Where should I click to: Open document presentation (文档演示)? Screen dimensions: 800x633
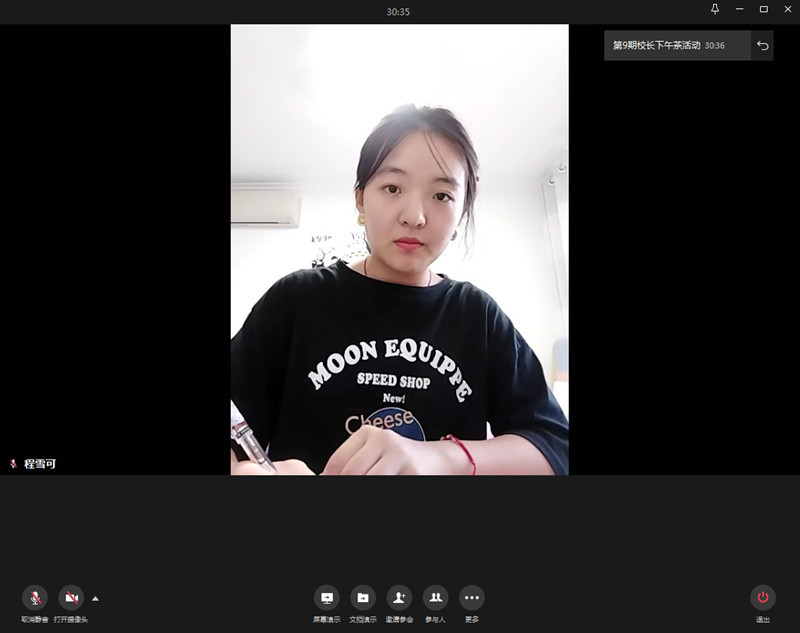pos(363,598)
